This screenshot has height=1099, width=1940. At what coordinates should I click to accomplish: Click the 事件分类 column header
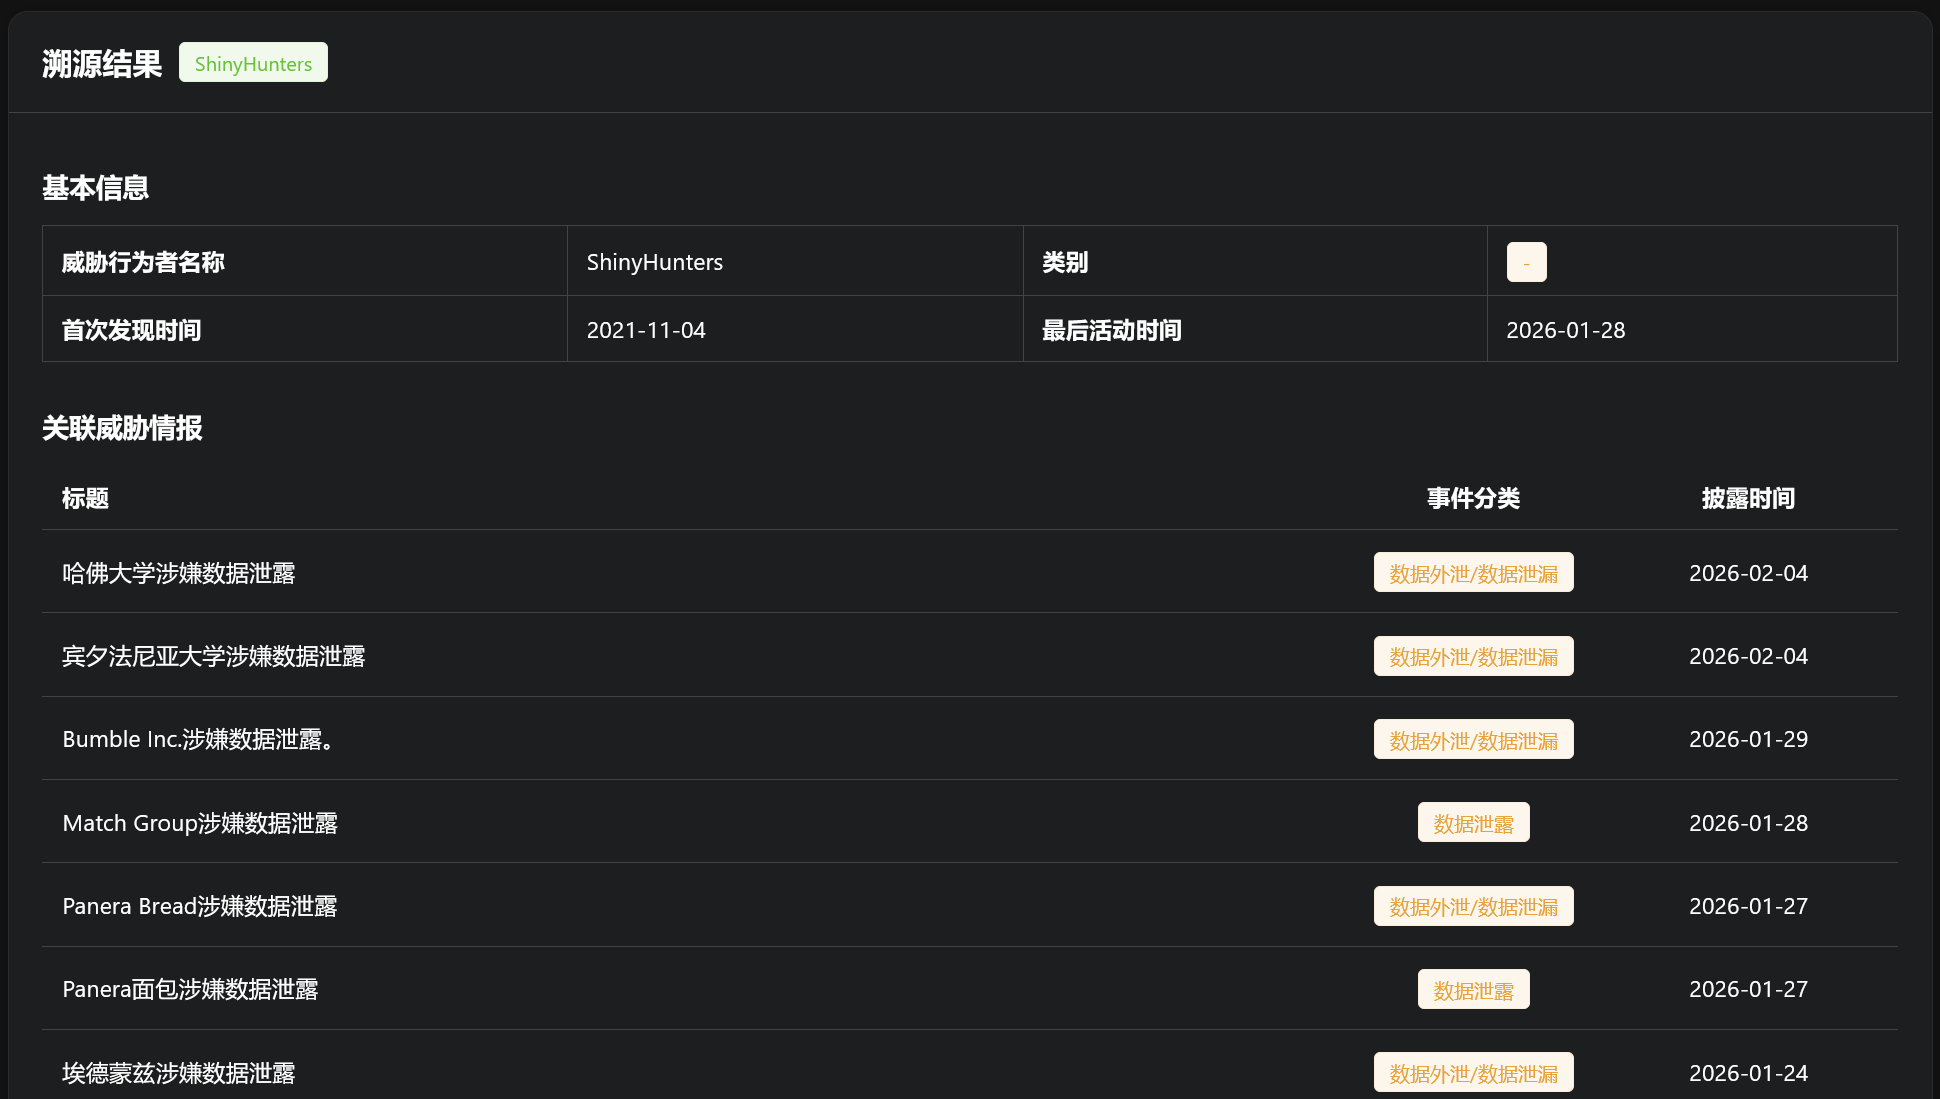point(1473,498)
